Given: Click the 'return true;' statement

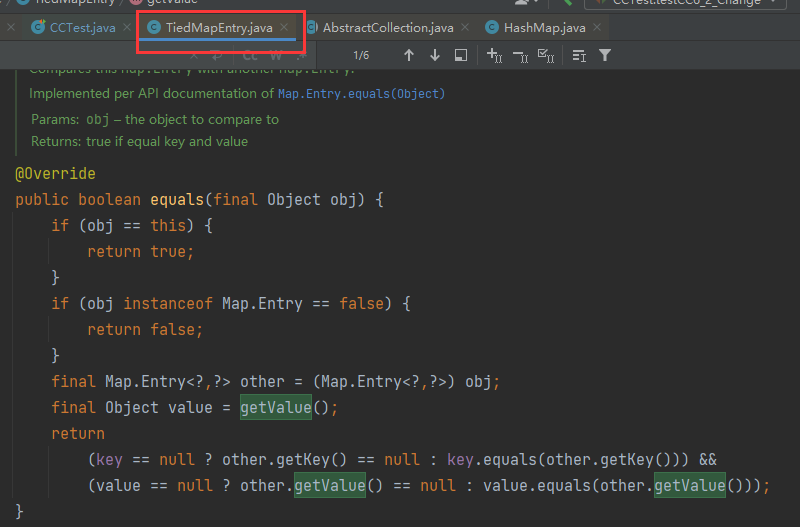Looking at the screenshot, I should 140,252.
